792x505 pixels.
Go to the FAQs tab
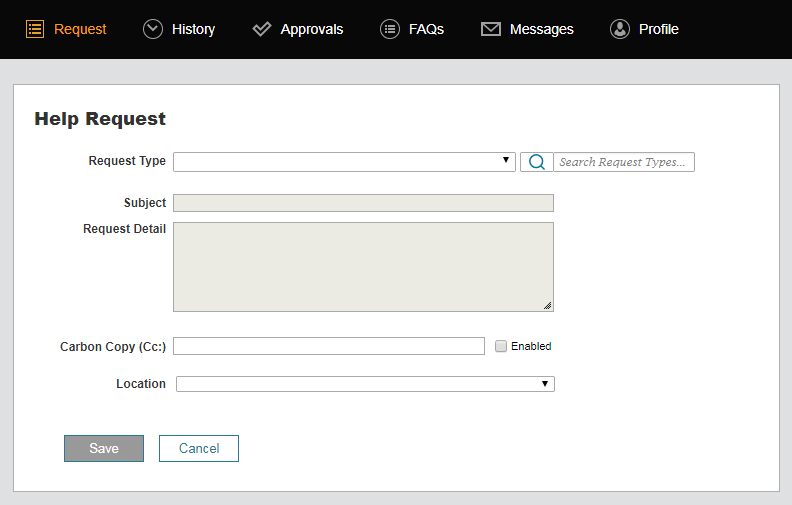(426, 29)
